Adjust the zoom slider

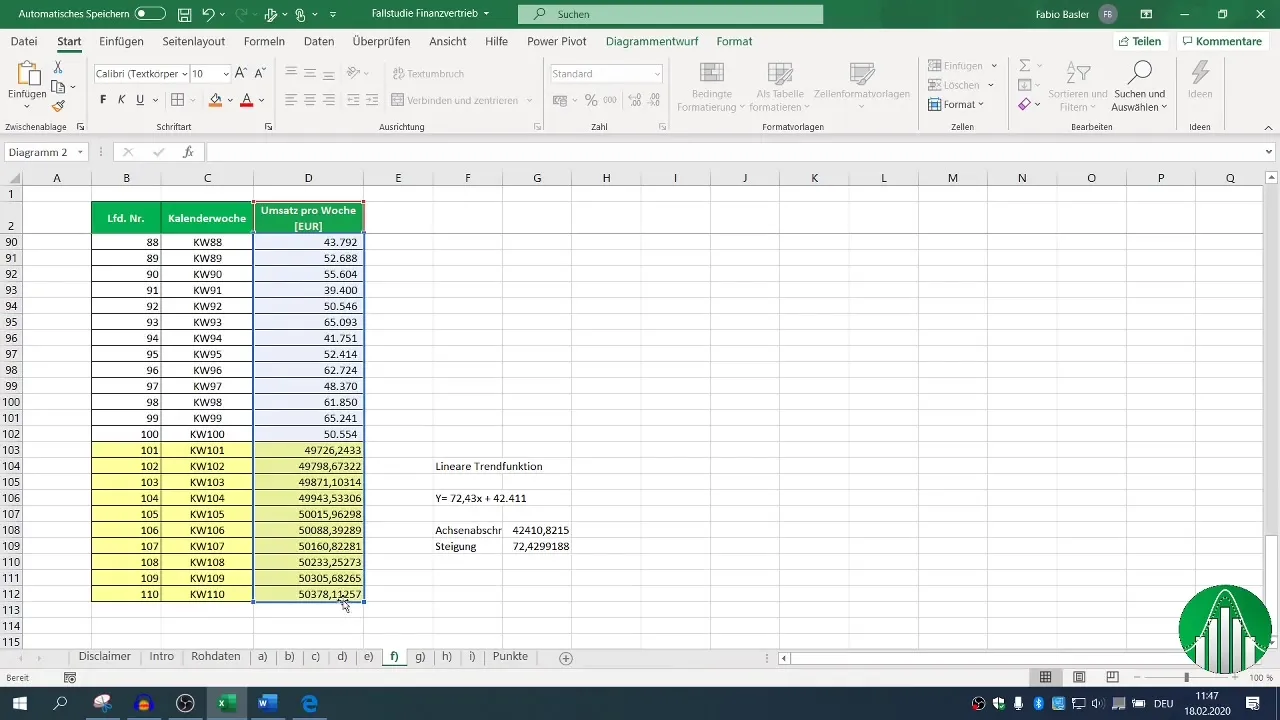coord(1186,677)
